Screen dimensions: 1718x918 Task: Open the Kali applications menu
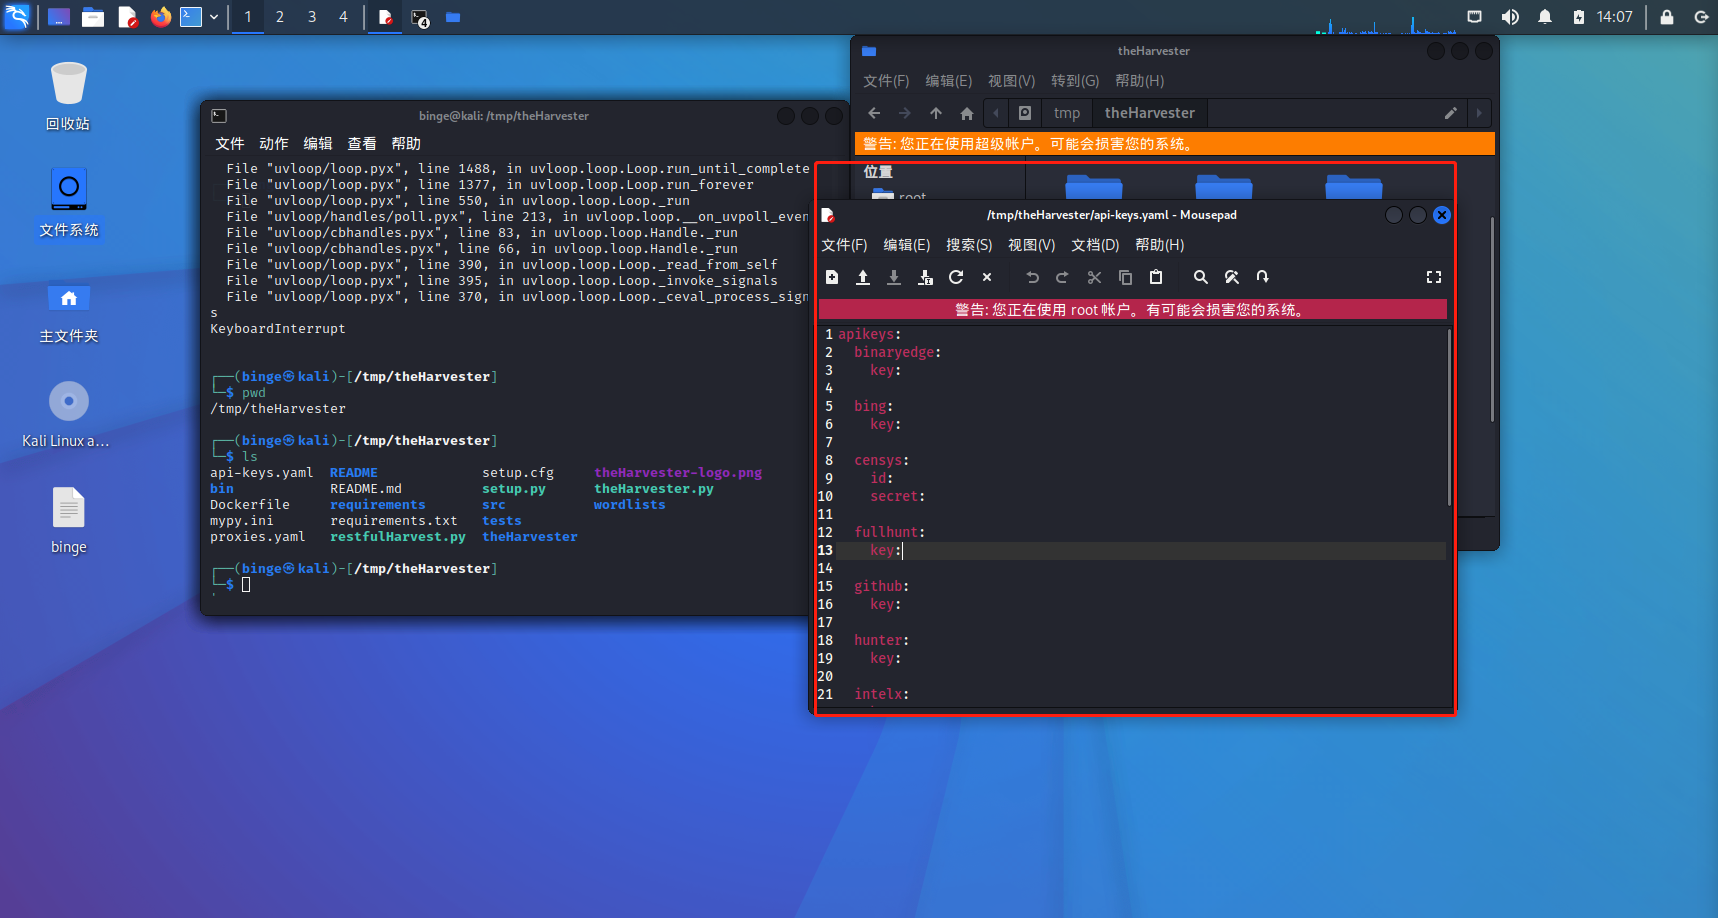pos(17,16)
